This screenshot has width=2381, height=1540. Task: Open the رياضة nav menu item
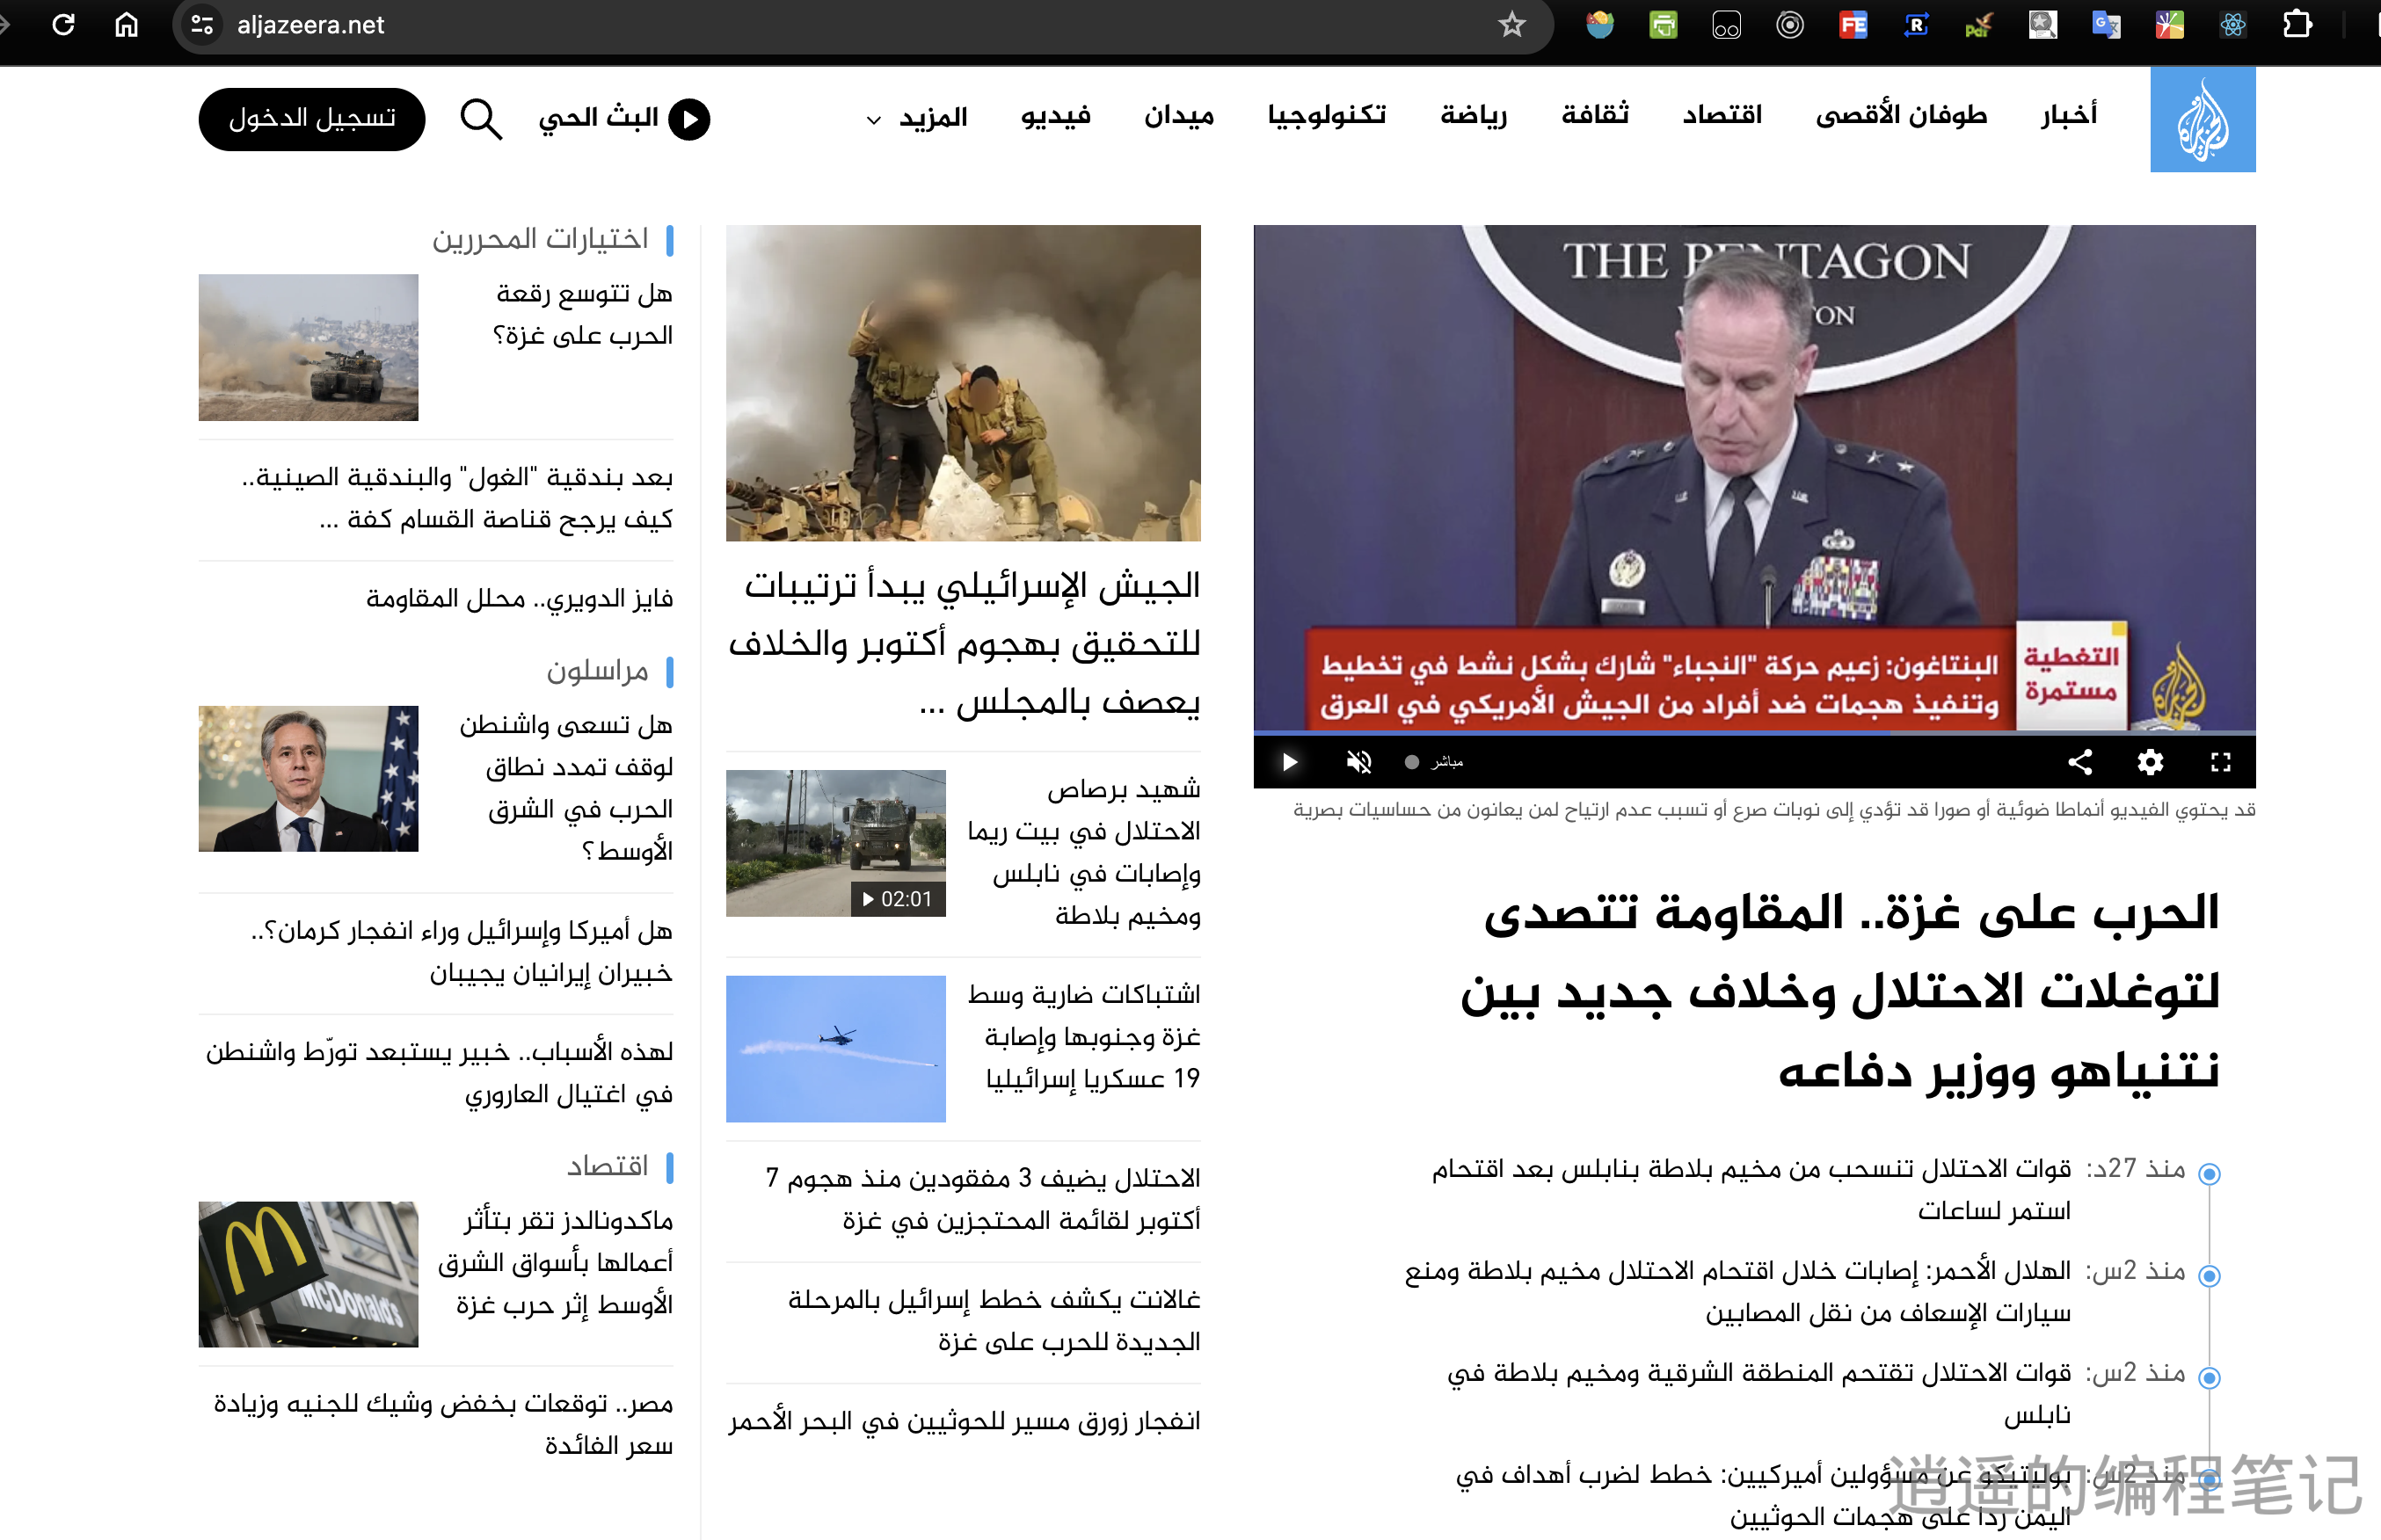(1473, 115)
